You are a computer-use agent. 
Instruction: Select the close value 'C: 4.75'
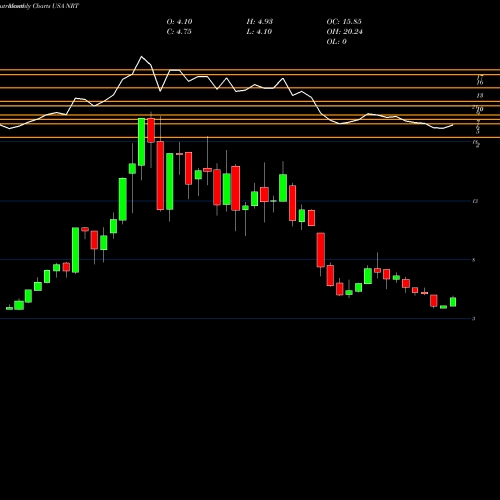pos(179,32)
